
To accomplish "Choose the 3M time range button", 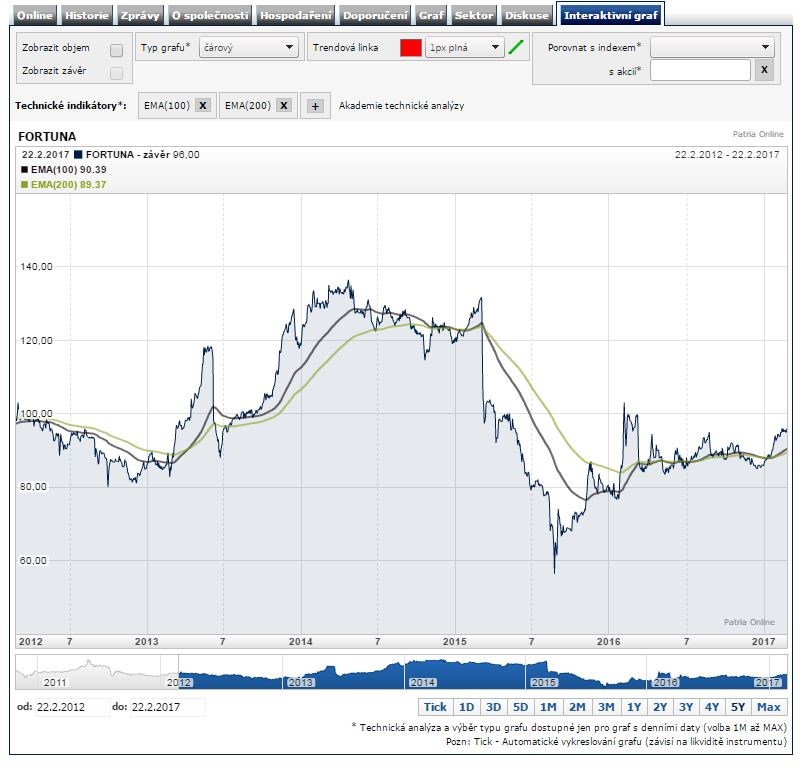I will click(606, 707).
